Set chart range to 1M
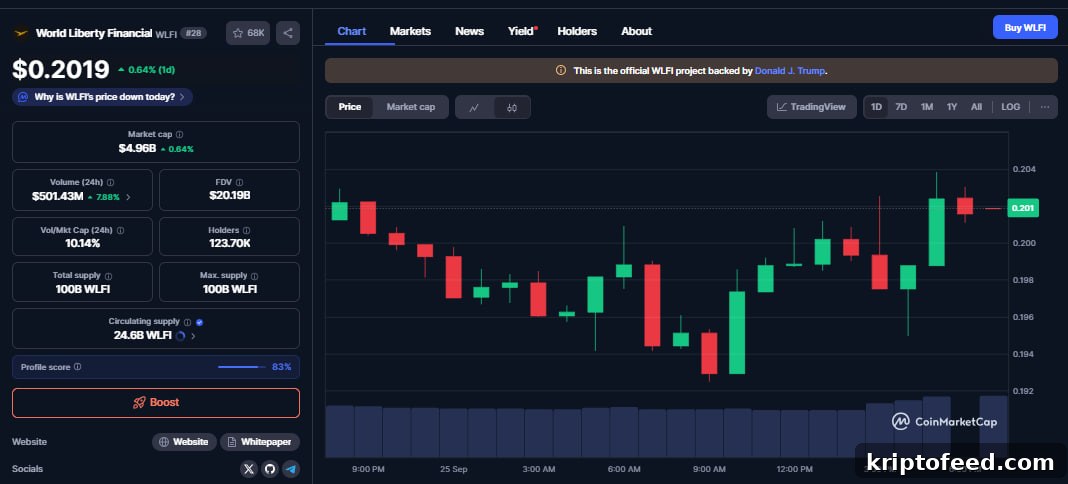This screenshot has width=1068, height=484. tap(926, 107)
